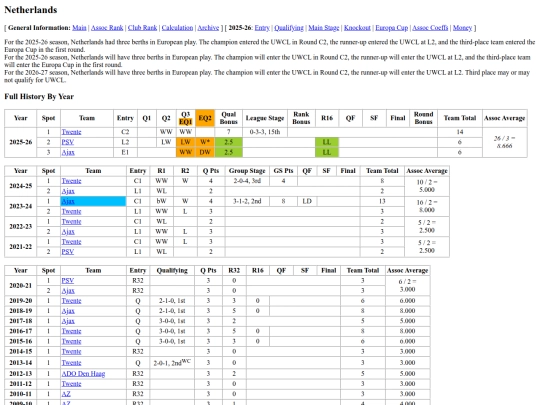This screenshot has width=540, height=405.
Task: Click the green LL cell in PSV row
Action: click(327, 142)
